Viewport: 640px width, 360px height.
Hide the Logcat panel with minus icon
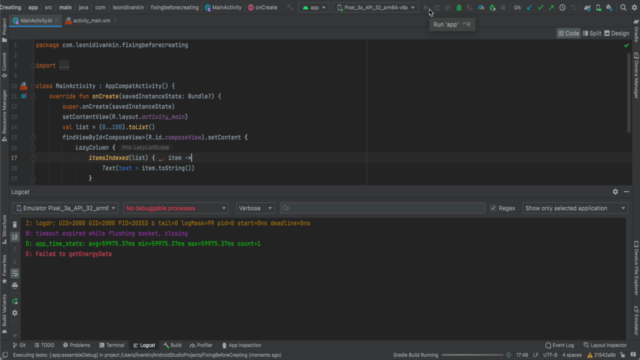[627, 192]
